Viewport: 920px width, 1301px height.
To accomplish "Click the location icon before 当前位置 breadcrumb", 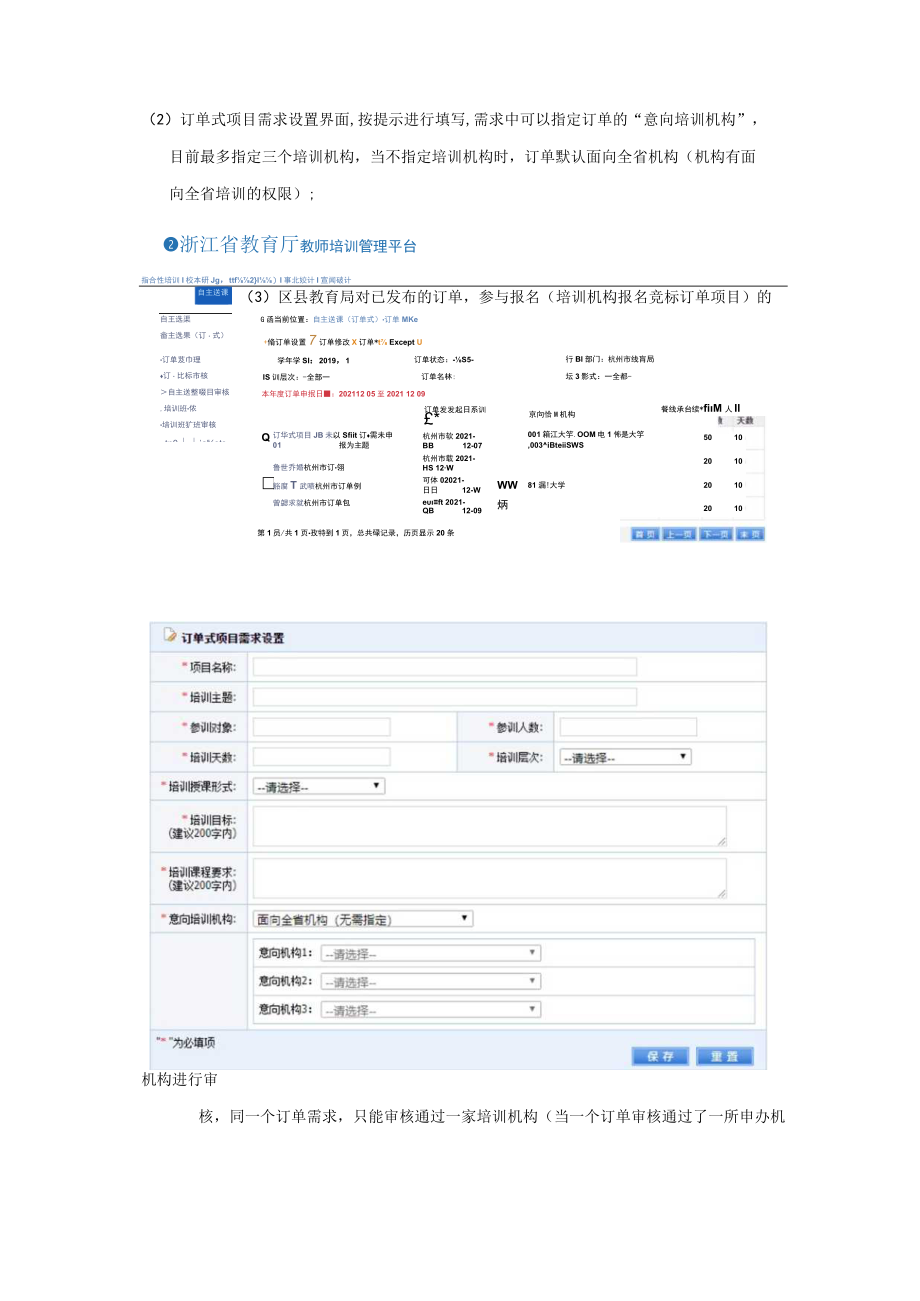I will 261,322.
